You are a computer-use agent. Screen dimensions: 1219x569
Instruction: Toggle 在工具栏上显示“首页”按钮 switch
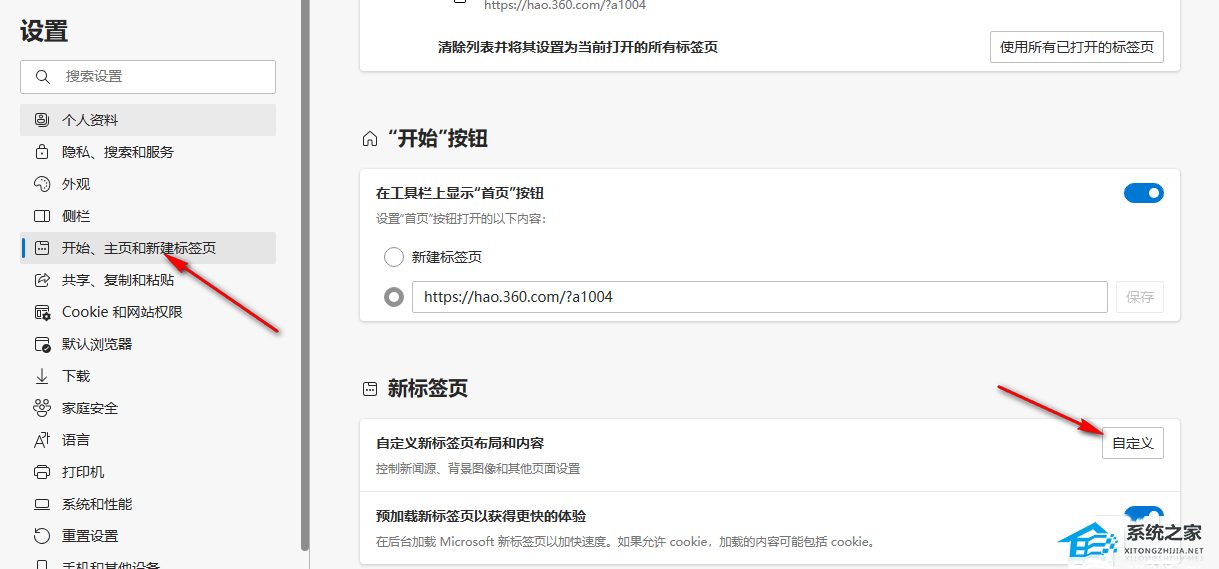[1144, 193]
